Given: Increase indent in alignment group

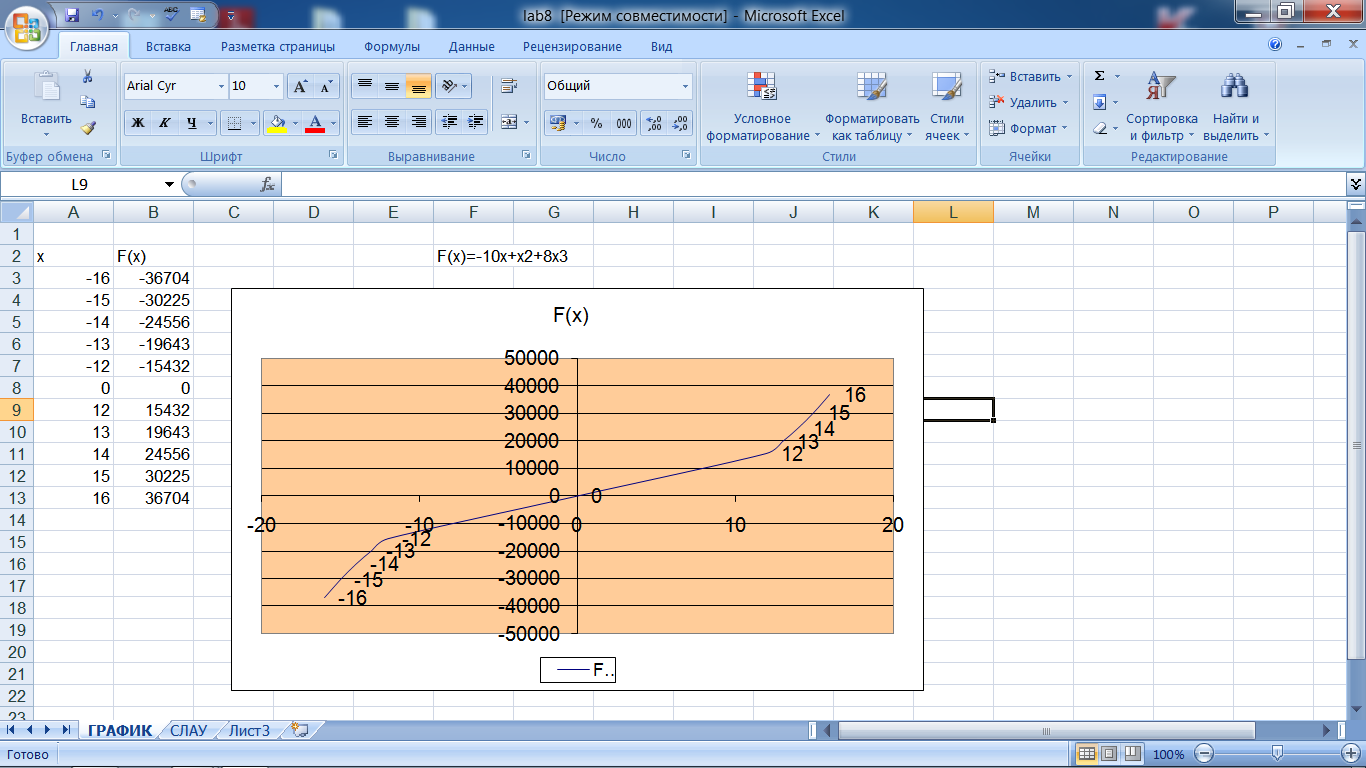Looking at the screenshot, I should (x=476, y=122).
